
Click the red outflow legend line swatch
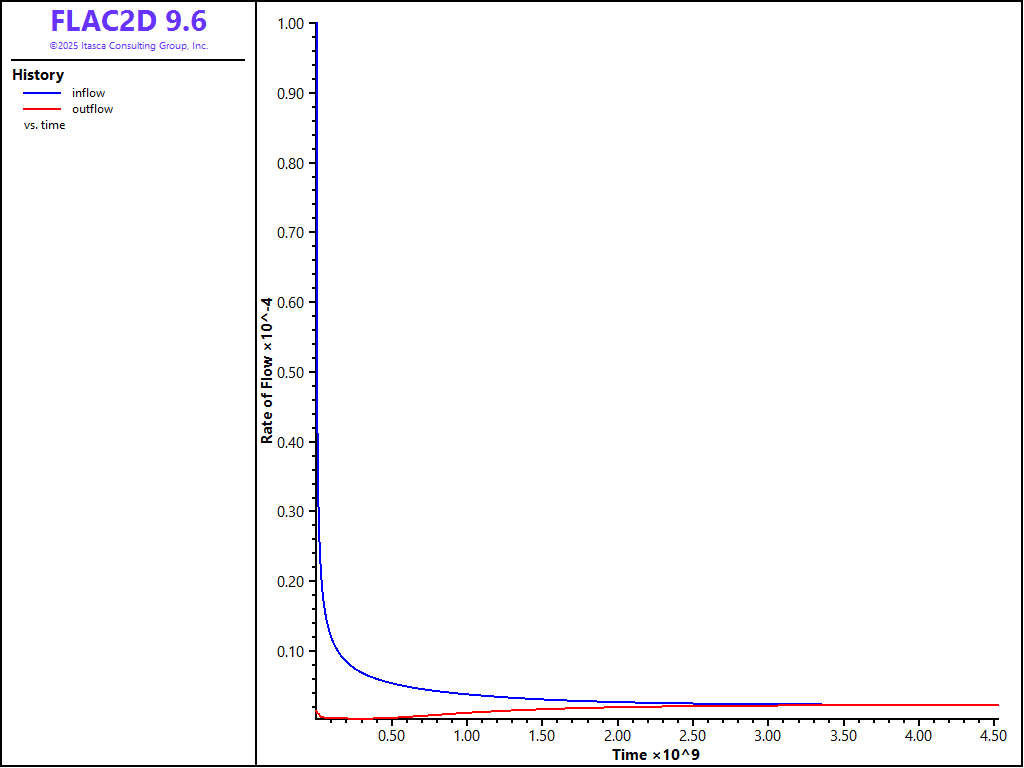42,109
